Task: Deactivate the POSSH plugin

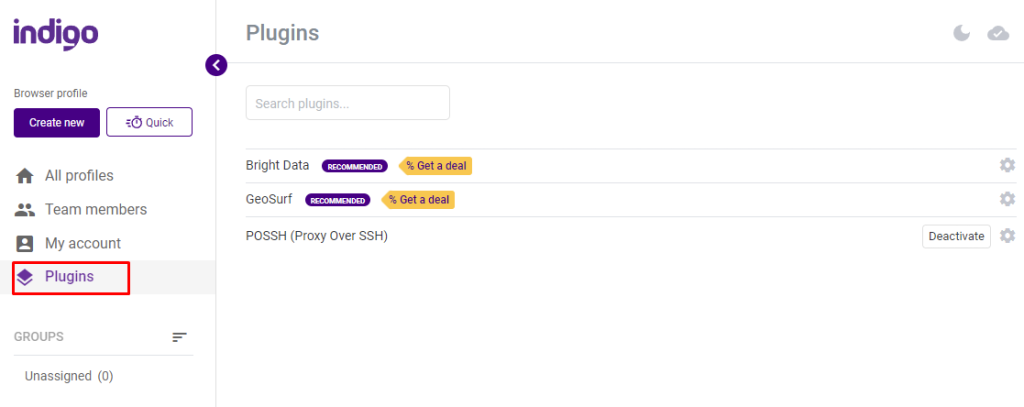Action: [956, 236]
